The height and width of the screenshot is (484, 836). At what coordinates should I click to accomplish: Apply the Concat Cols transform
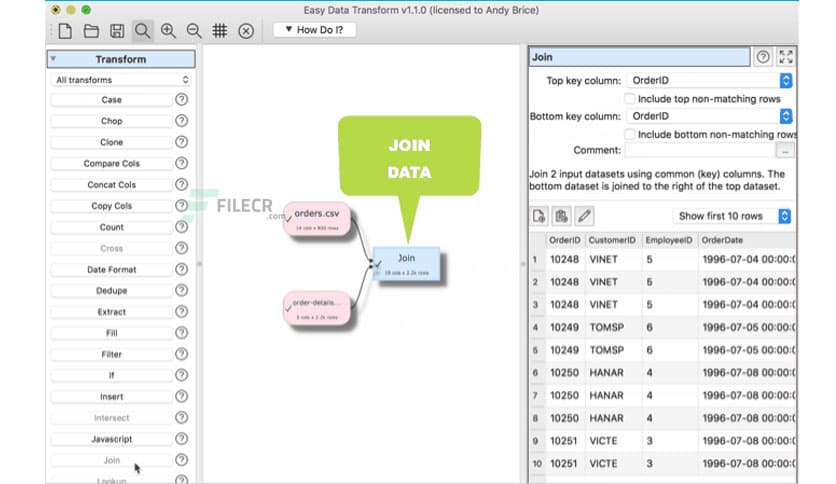pyautogui.click(x=111, y=184)
